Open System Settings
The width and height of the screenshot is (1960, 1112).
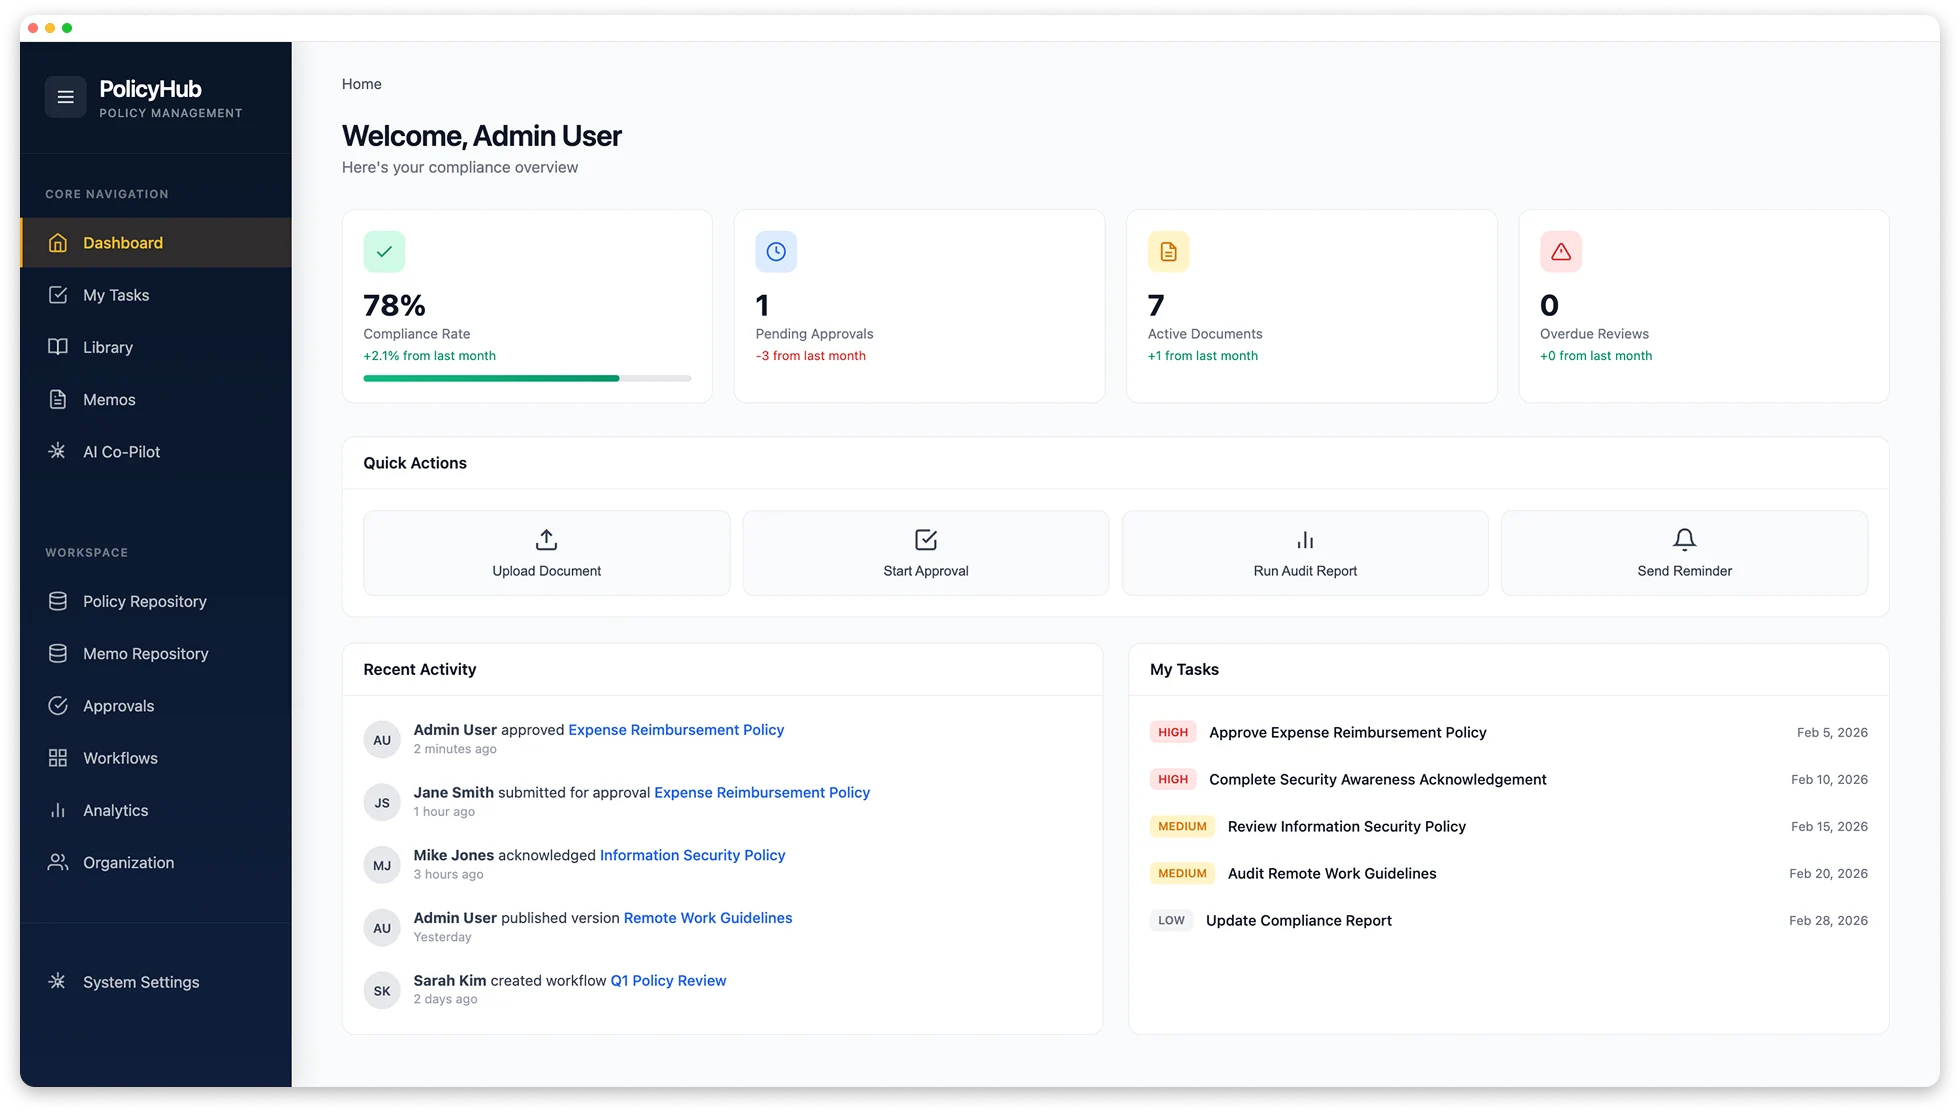pos(140,982)
